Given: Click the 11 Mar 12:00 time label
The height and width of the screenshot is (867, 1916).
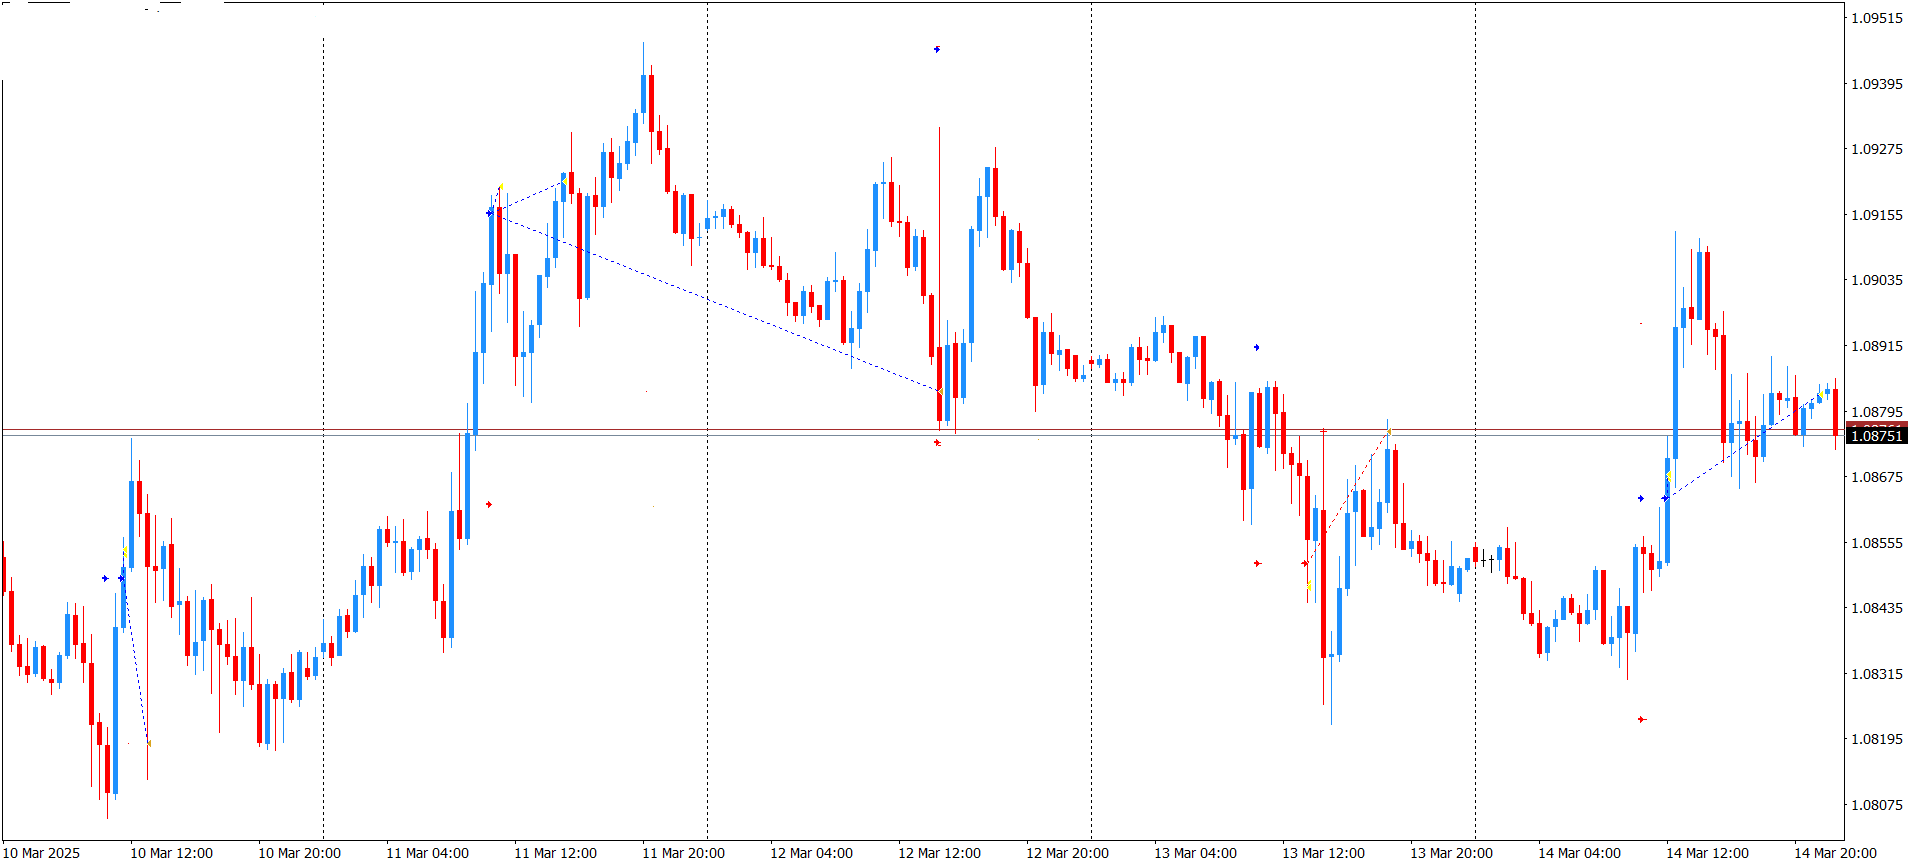Looking at the screenshot, I should 556,853.
